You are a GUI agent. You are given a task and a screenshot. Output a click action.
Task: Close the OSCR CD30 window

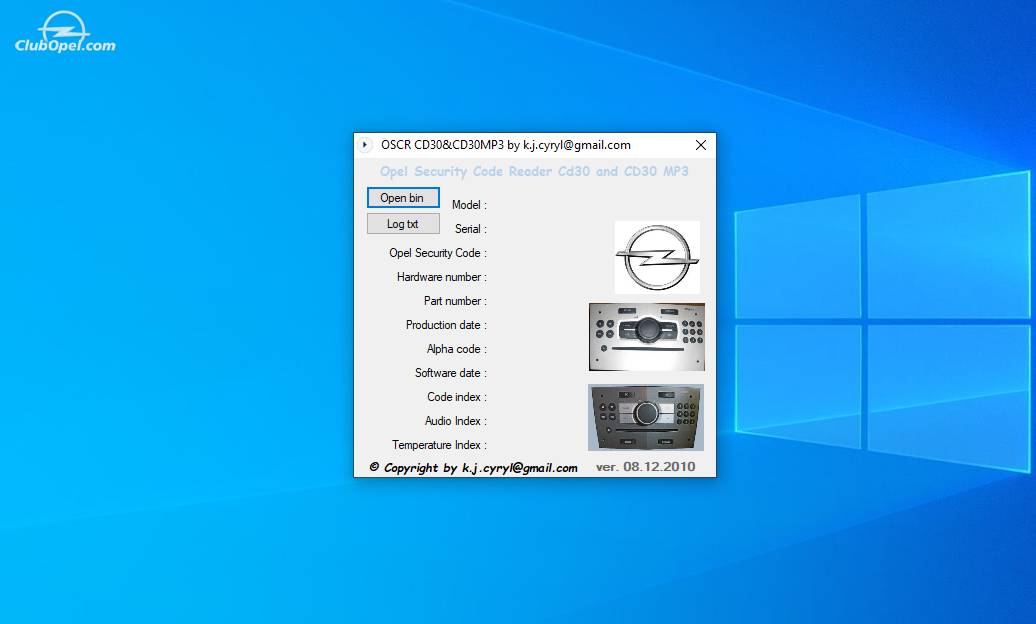[701, 145]
